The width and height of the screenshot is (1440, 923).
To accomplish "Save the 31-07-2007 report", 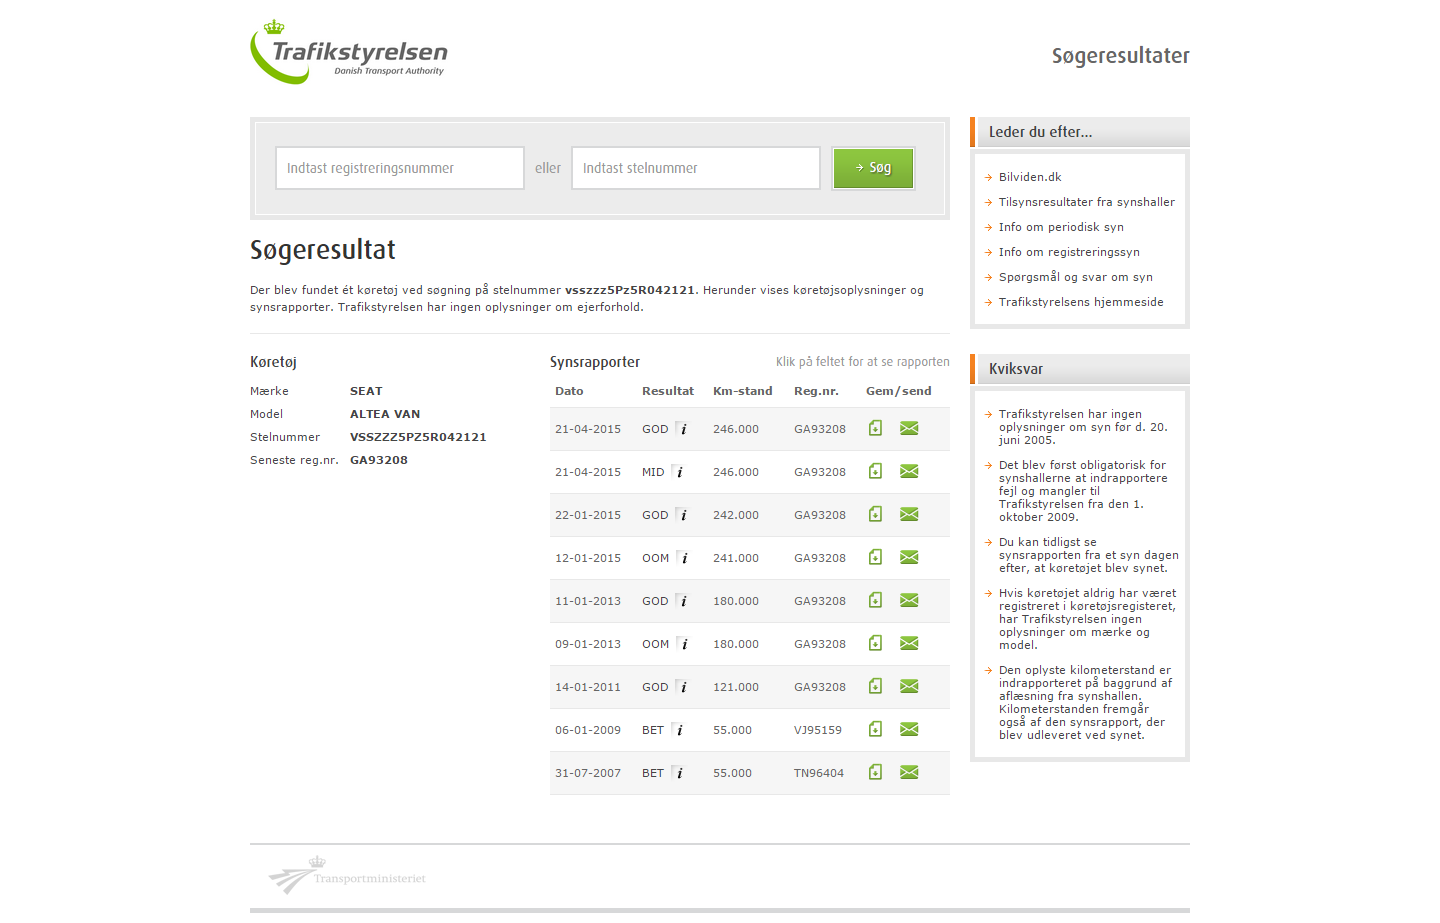I will (x=875, y=772).
